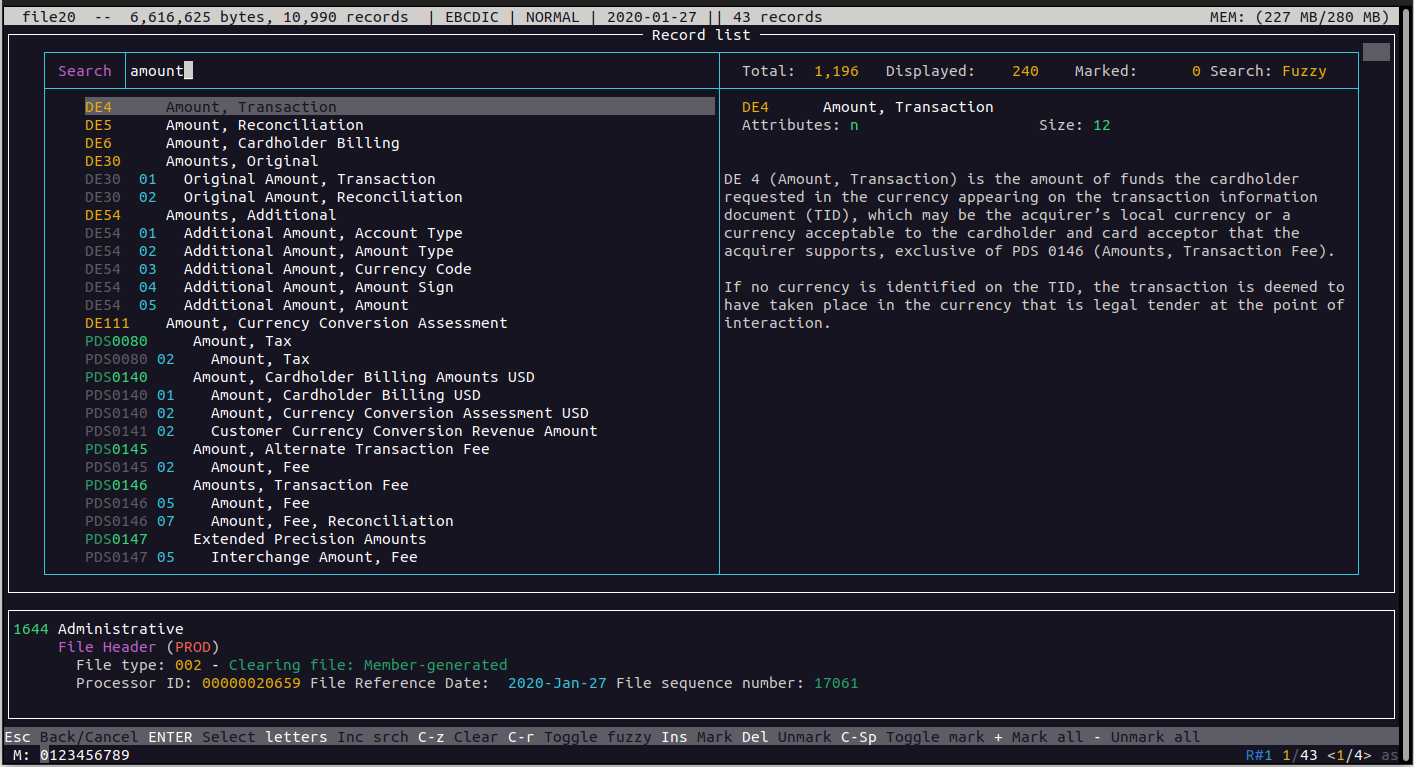Click the Fuzzy search mode indicator
Image resolution: width=1414 pixels, height=767 pixels.
[x=1304, y=71]
